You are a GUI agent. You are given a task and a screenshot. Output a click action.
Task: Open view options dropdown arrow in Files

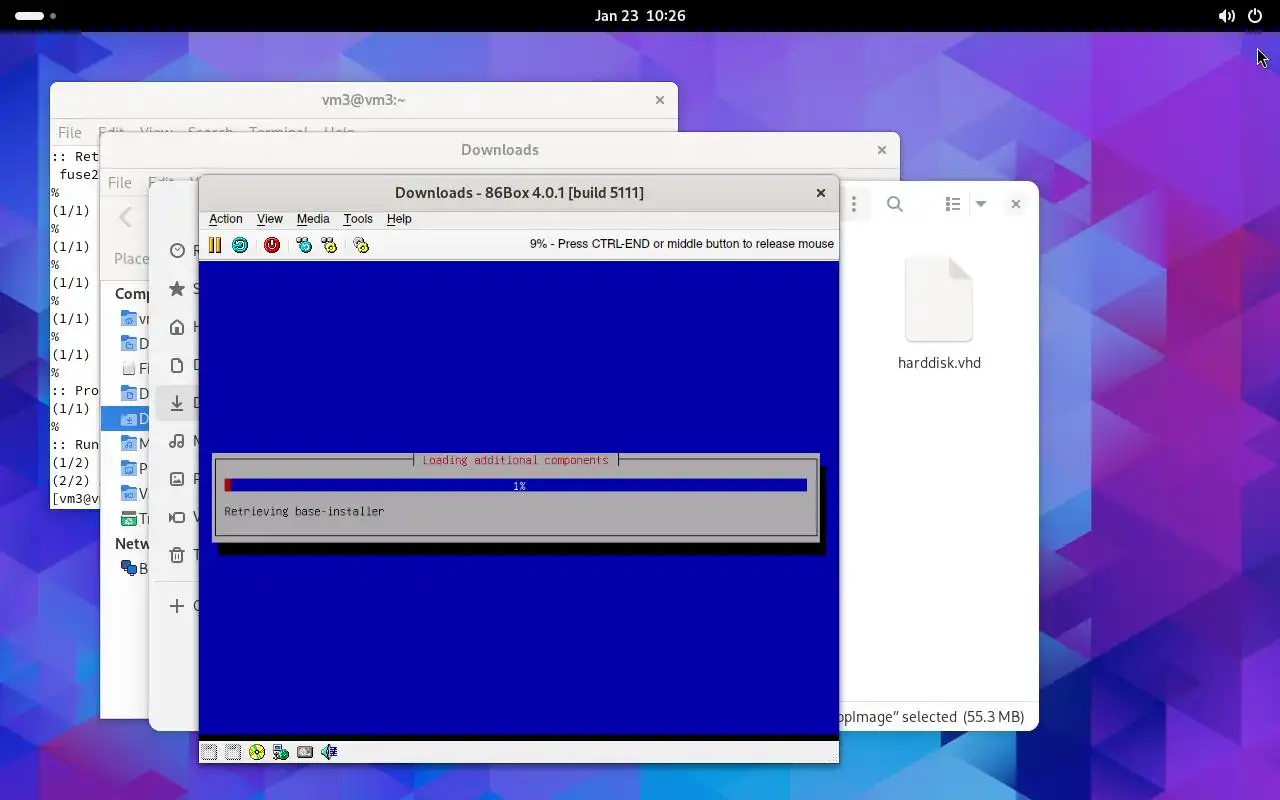click(x=981, y=204)
